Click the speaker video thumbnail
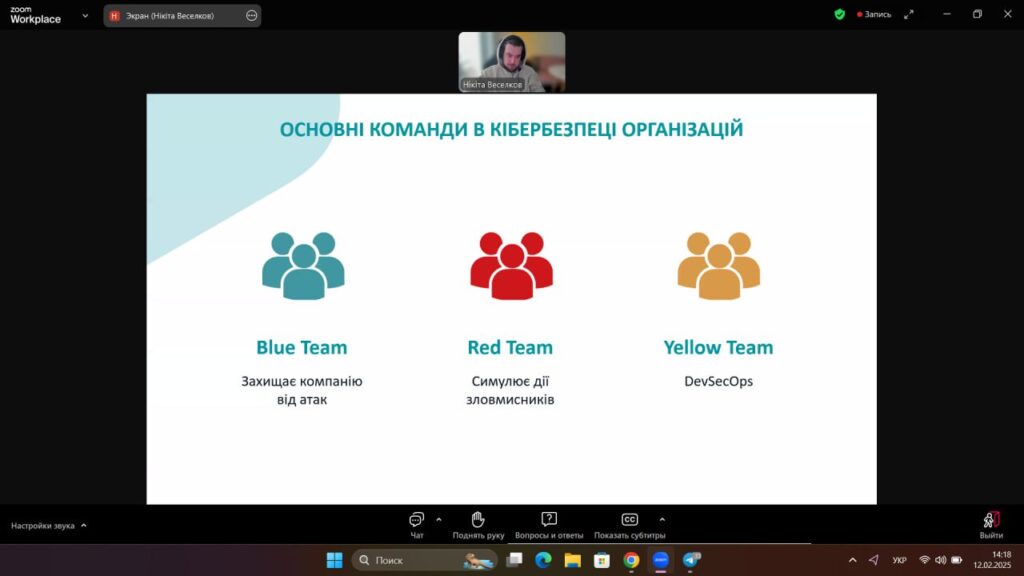The image size is (1024, 576). tap(511, 61)
